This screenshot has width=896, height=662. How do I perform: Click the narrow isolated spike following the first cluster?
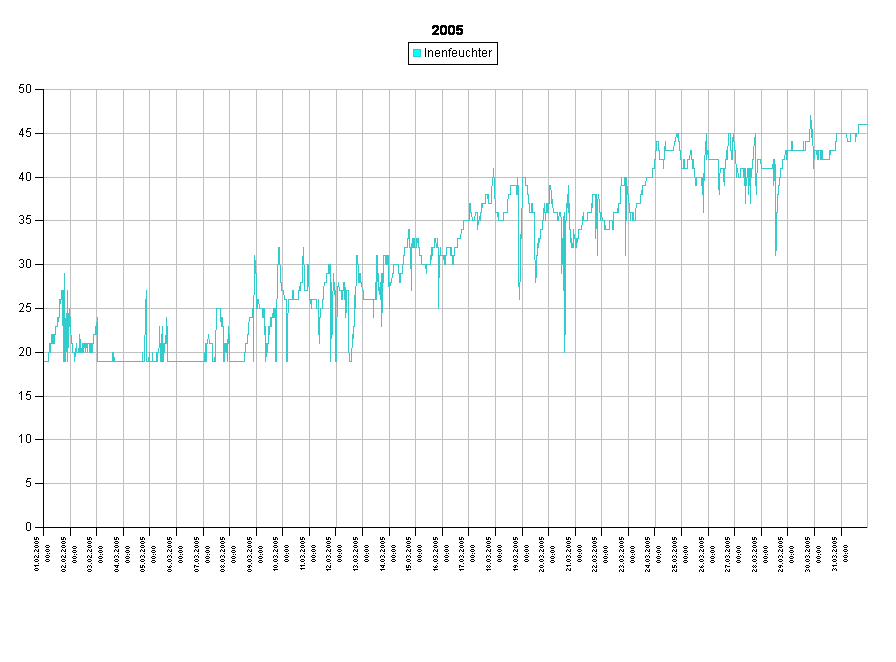tap(146, 292)
